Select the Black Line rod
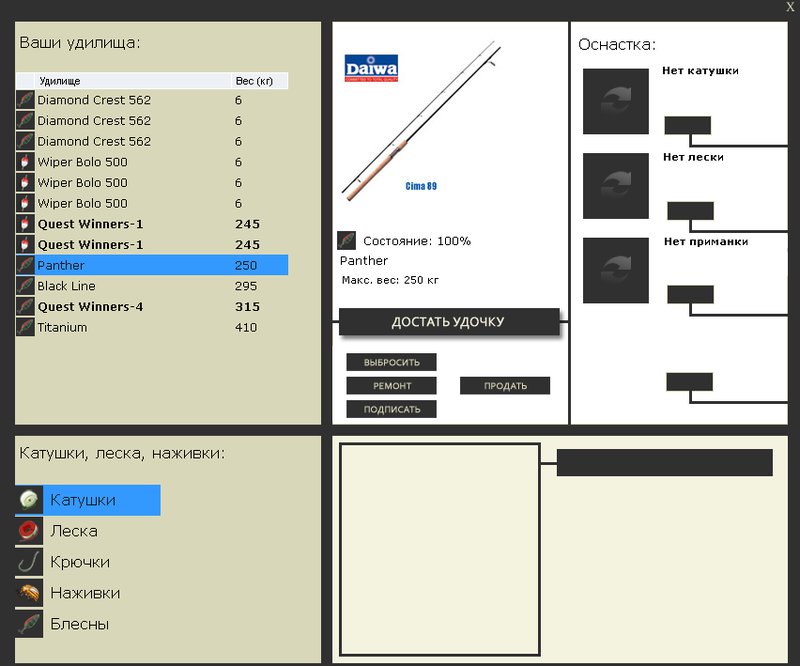This screenshot has height=666, width=800. 152,286
